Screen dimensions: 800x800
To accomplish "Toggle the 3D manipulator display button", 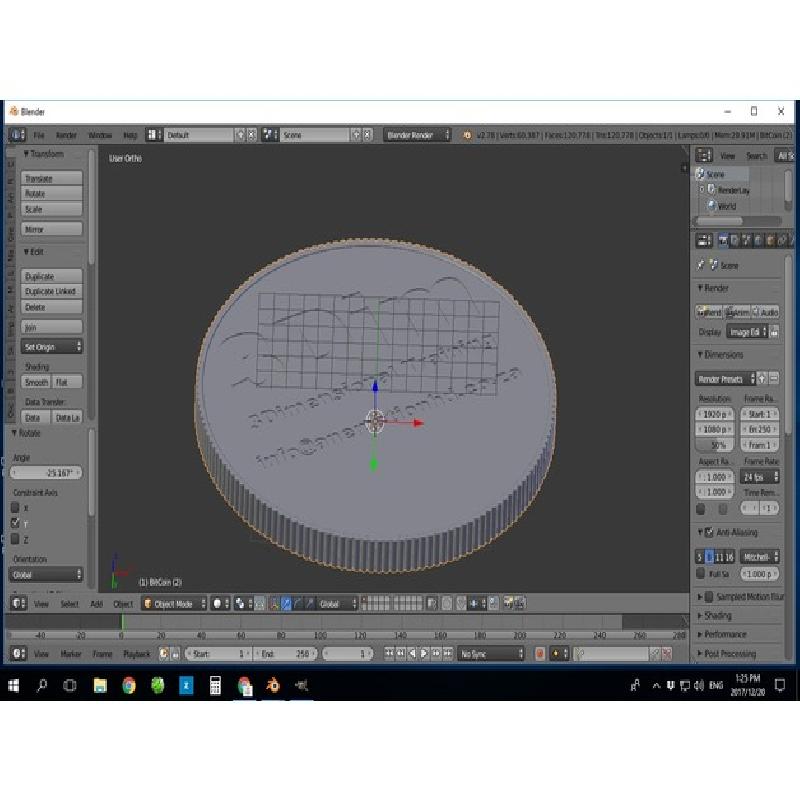I will pos(274,604).
